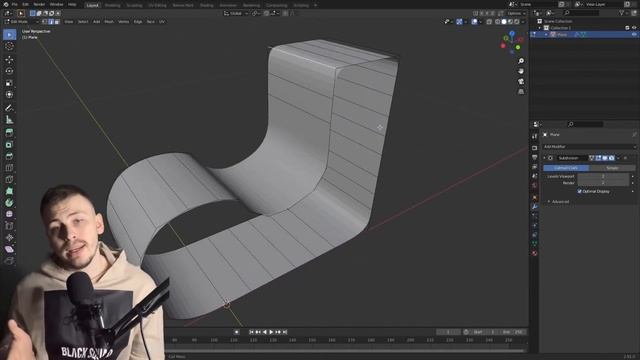This screenshot has height=360, width=640.
Task: Open viewport shading options dropdown arrow
Action: point(523,22)
